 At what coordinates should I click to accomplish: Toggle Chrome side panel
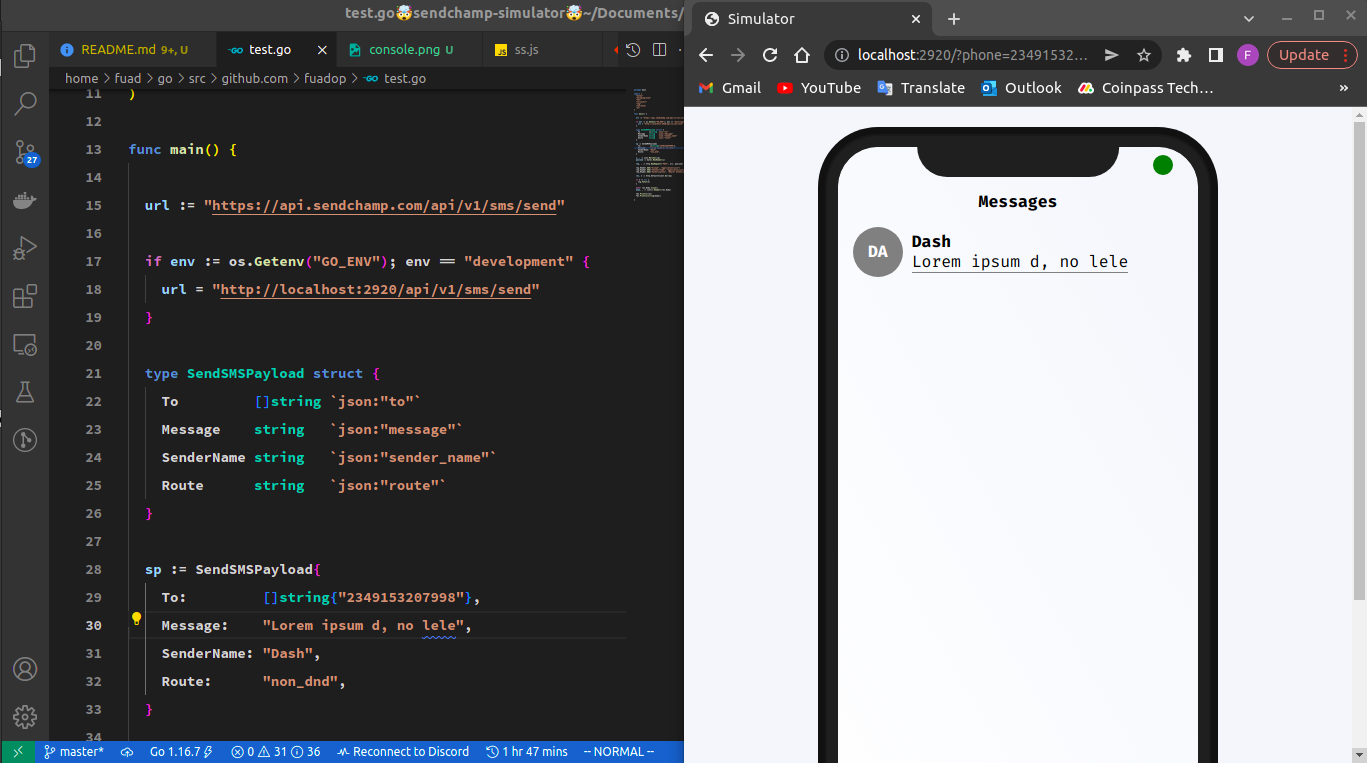coord(1216,55)
